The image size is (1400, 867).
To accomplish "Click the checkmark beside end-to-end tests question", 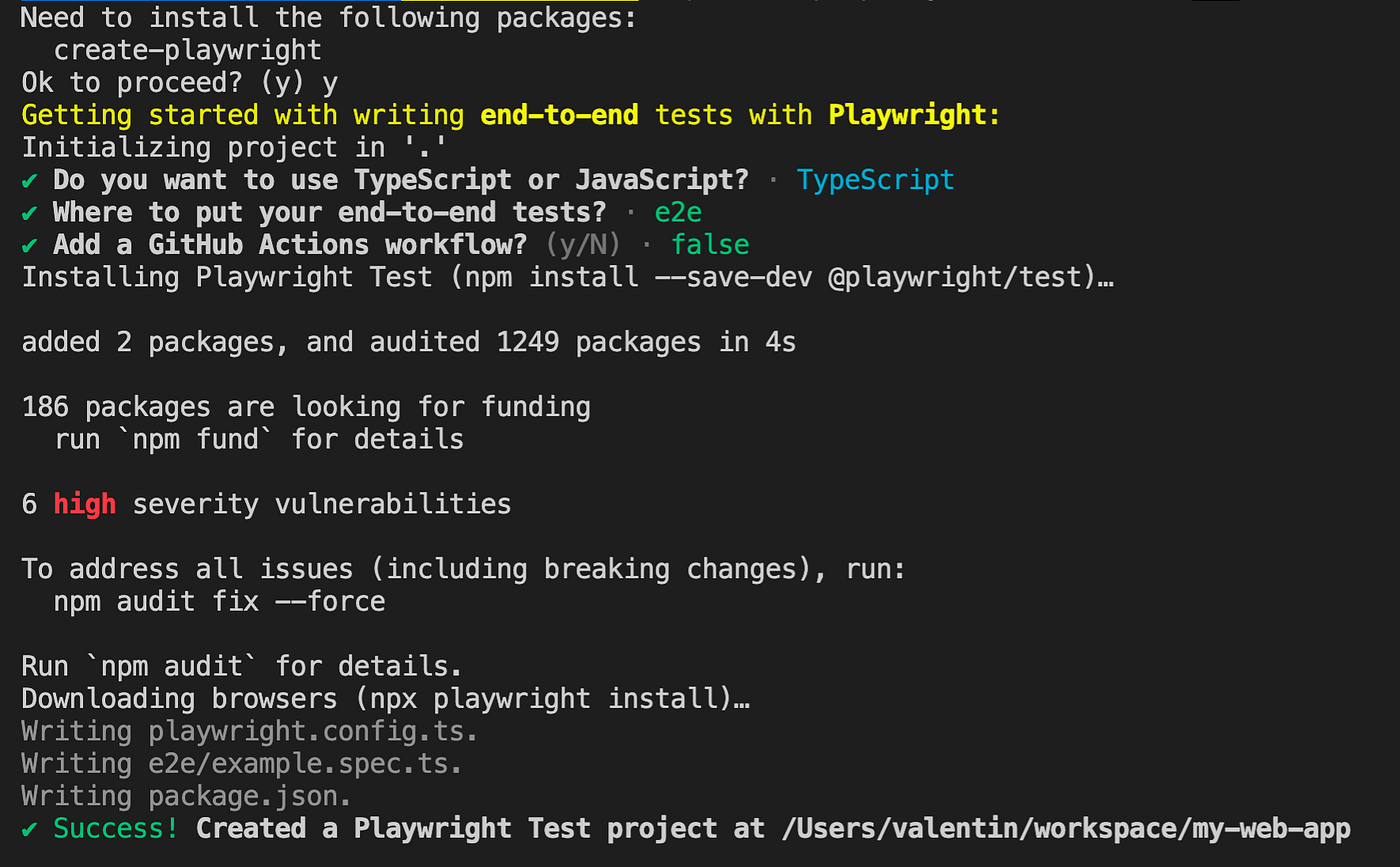I will [30, 213].
